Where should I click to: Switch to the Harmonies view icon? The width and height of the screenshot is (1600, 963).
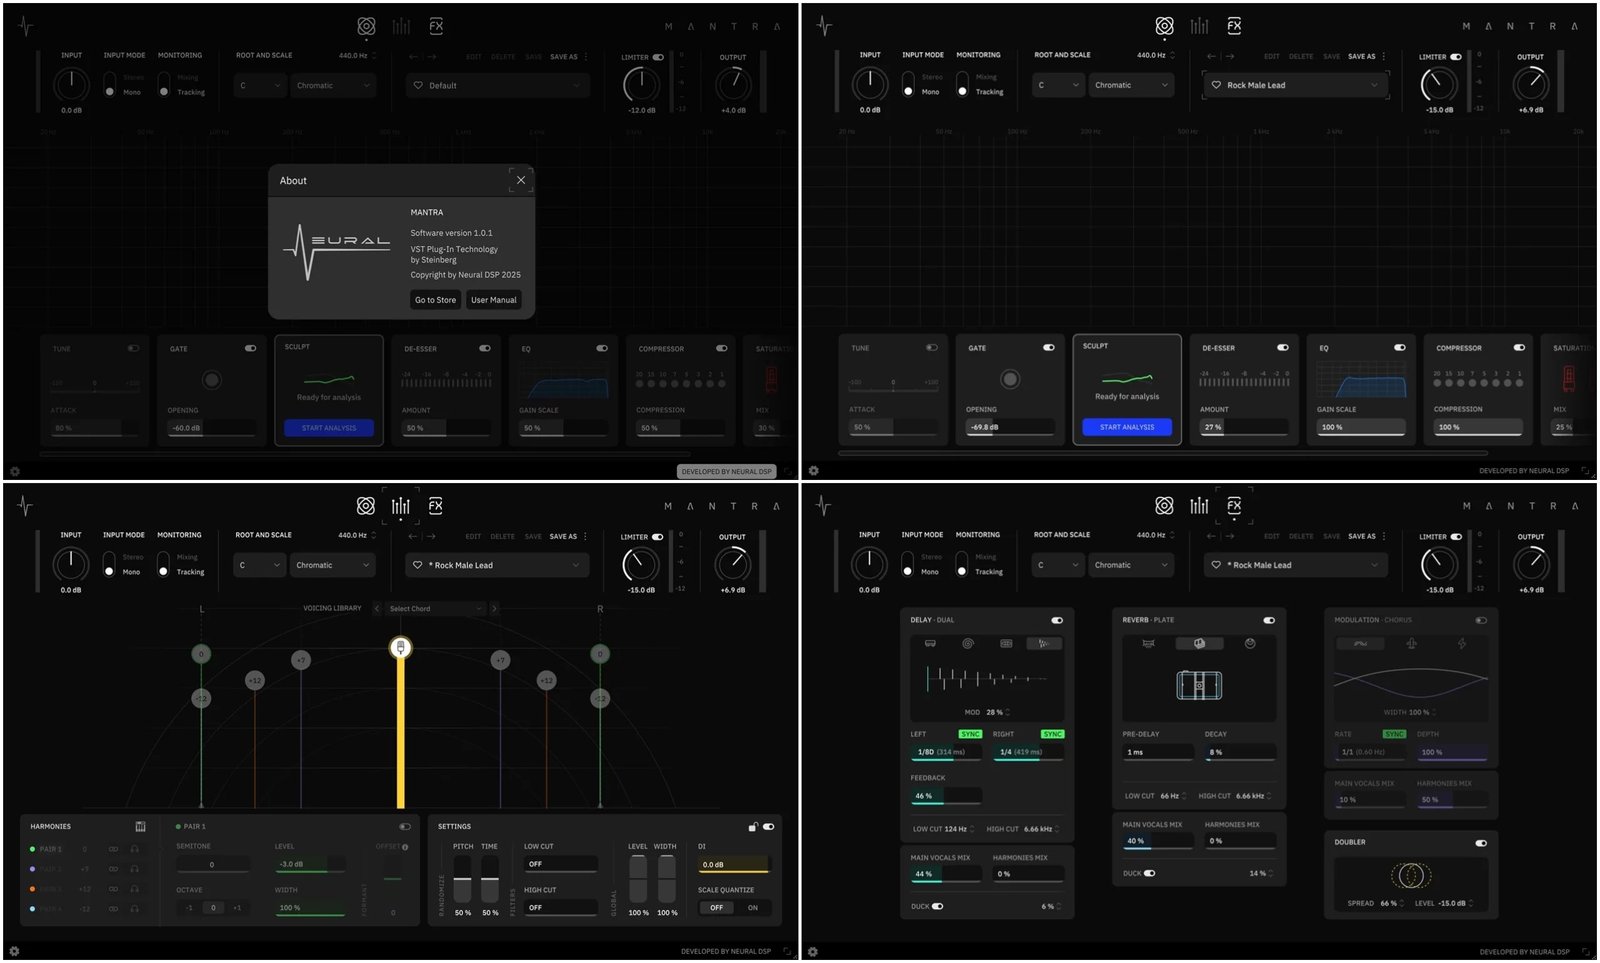pyautogui.click(x=401, y=505)
